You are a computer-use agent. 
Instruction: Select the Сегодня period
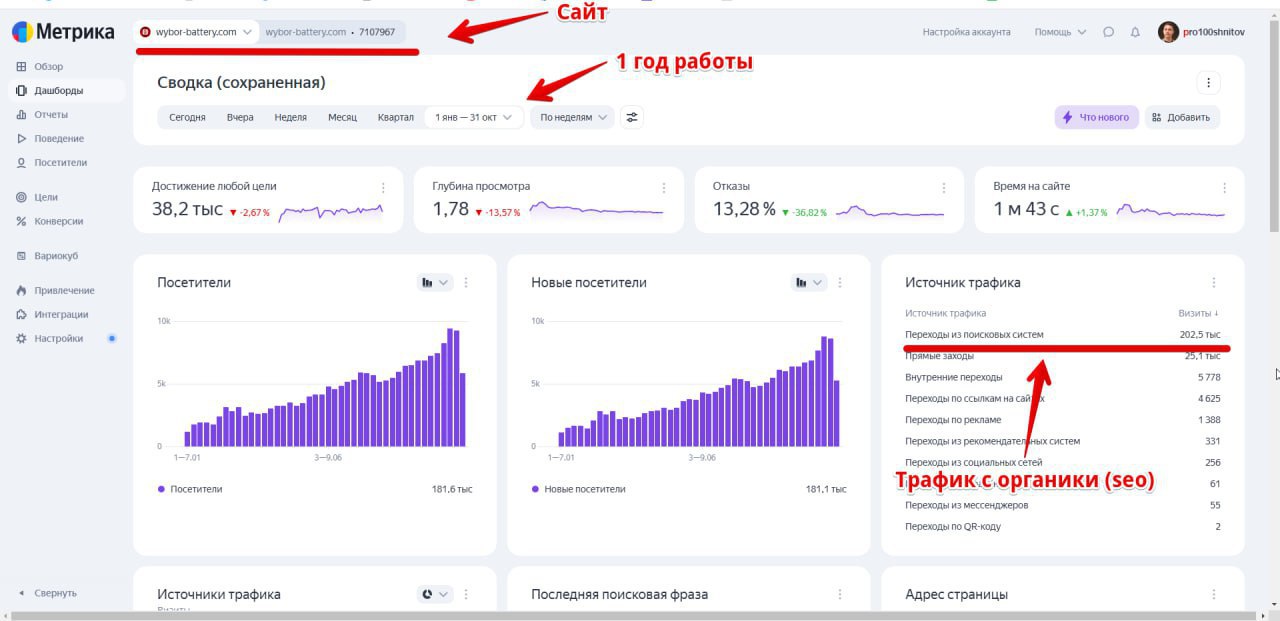(187, 117)
